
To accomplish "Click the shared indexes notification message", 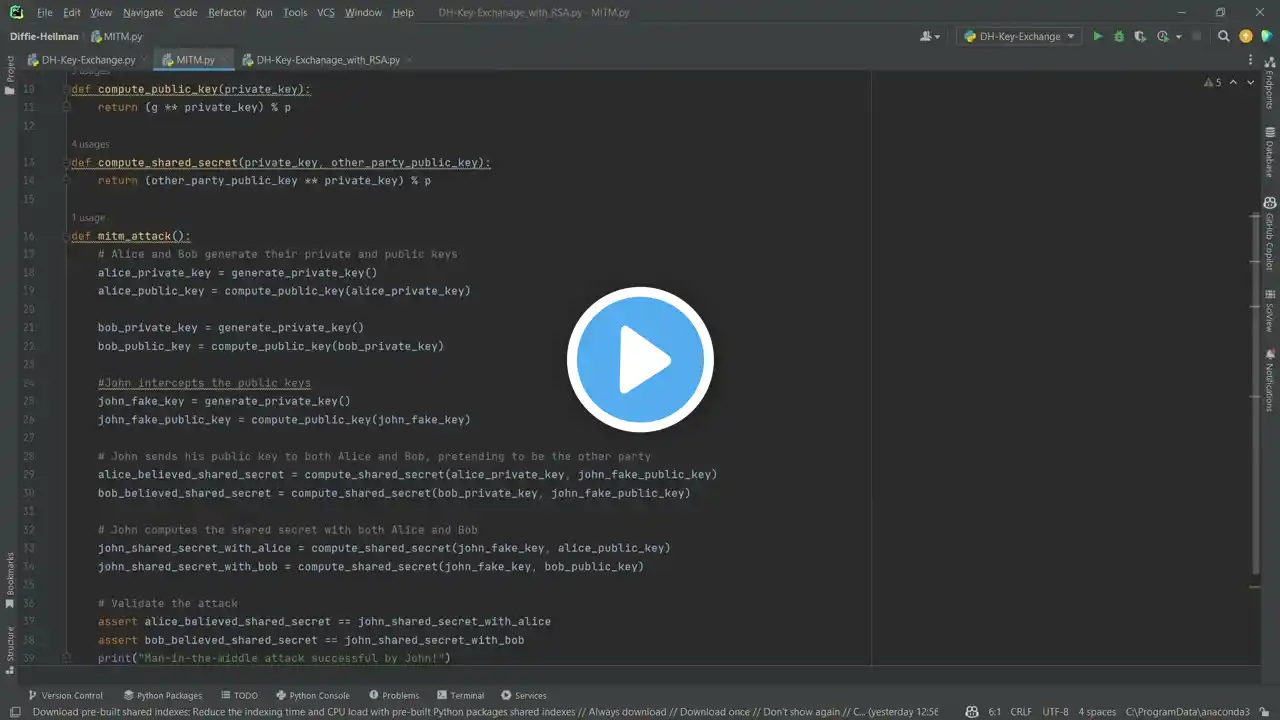I will point(485,712).
